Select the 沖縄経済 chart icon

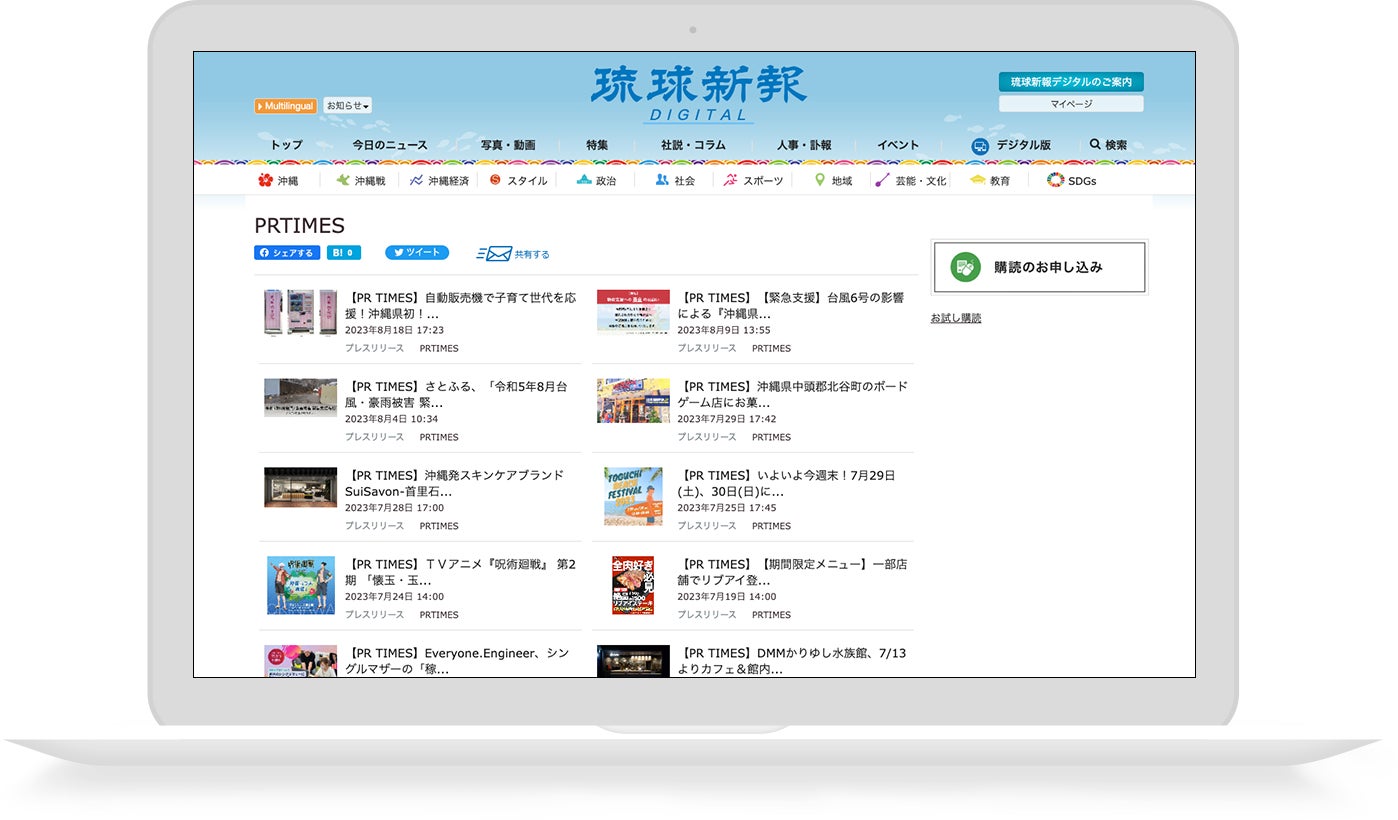pyautogui.click(x=417, y=181)
